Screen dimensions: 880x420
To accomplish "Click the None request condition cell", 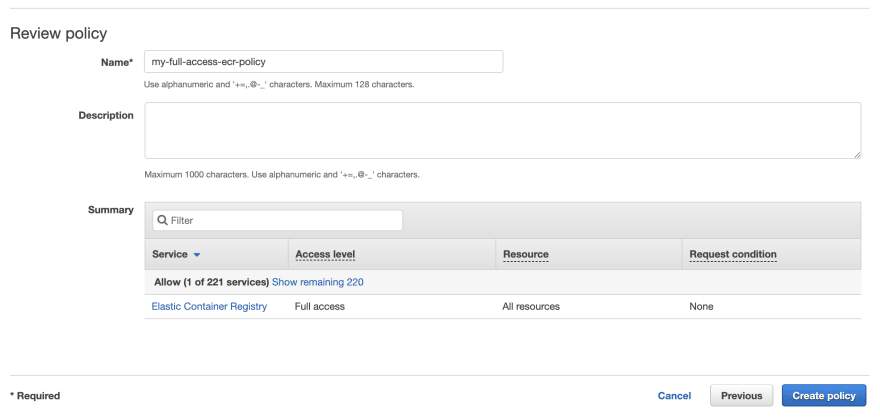I will (x=702, y=307).
